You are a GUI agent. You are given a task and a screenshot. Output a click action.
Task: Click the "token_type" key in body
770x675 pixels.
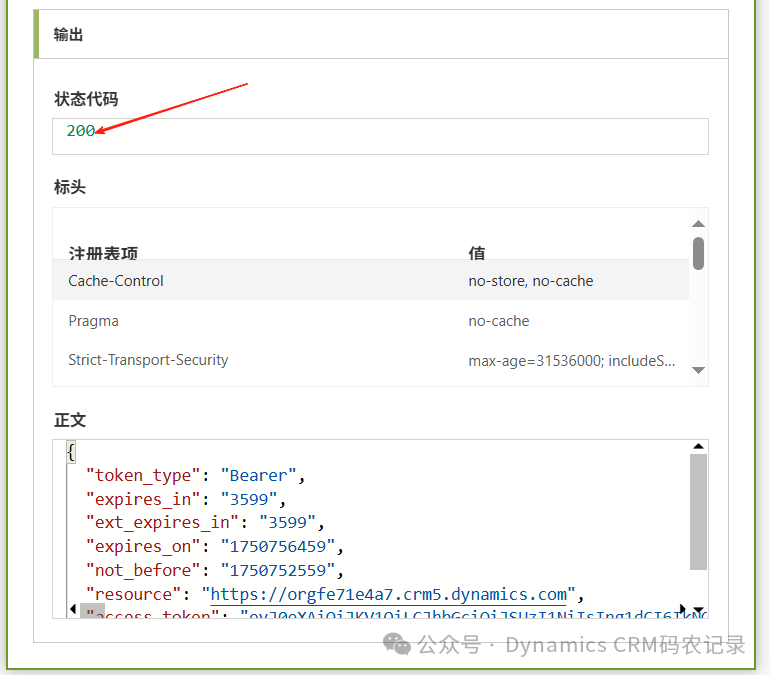143,475
